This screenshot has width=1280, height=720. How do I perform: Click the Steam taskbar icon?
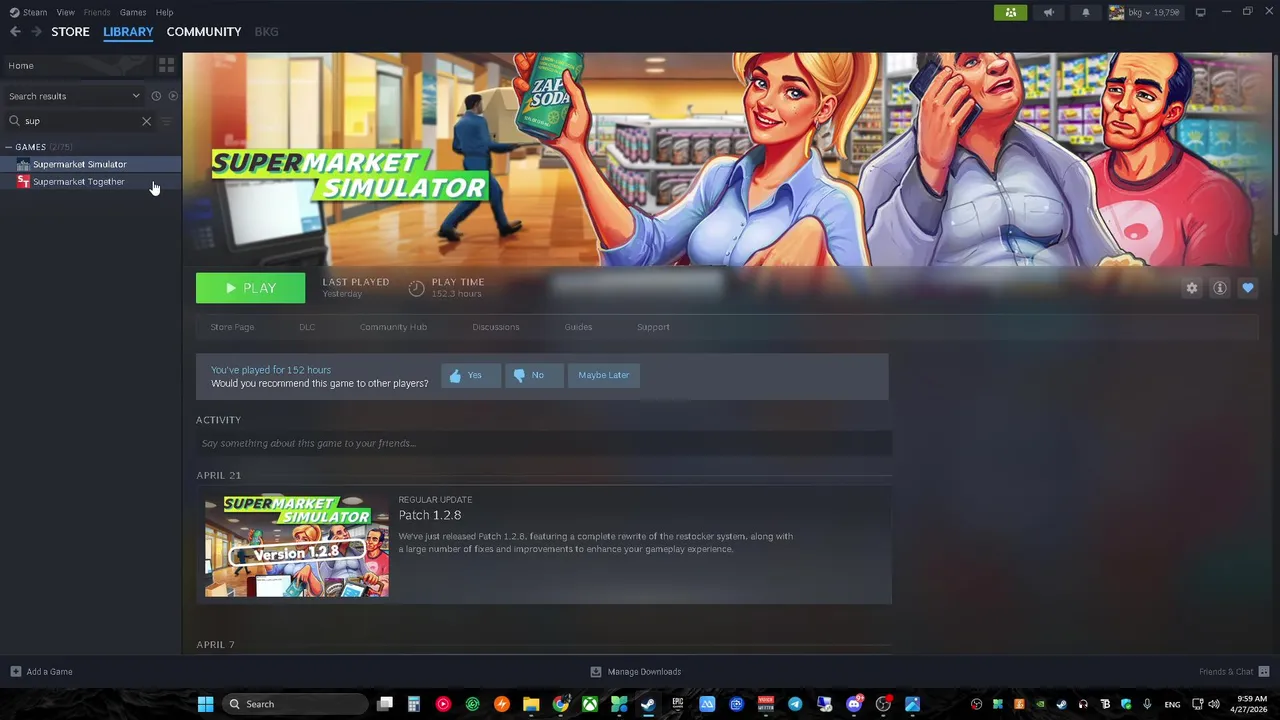[x=648, y=704]
